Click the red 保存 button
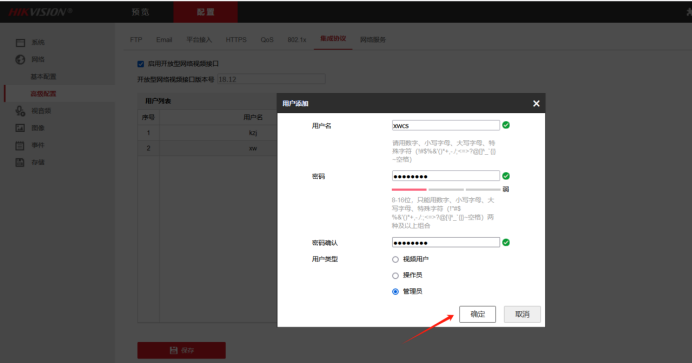 pos(181,350)
